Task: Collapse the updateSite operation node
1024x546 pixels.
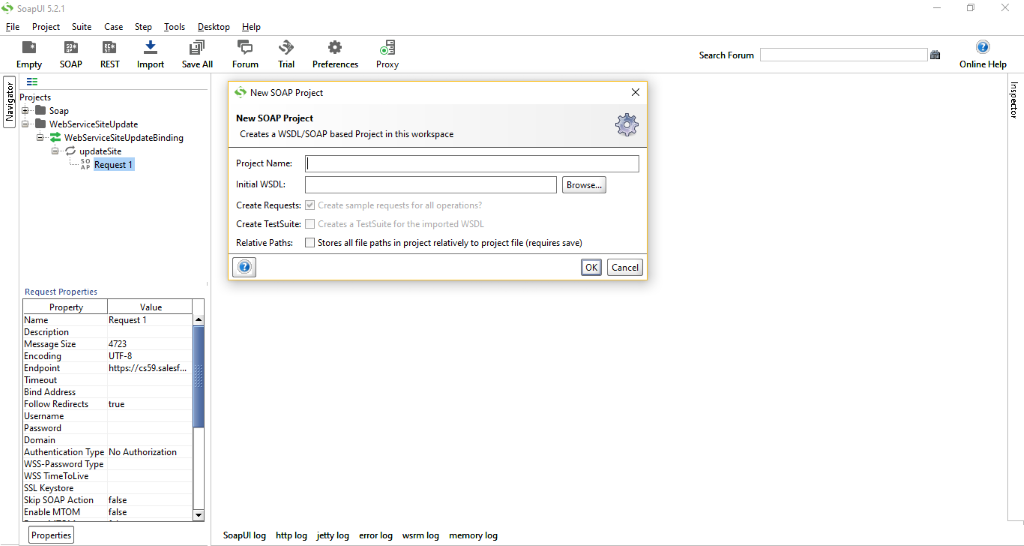Action: [55, 152]
